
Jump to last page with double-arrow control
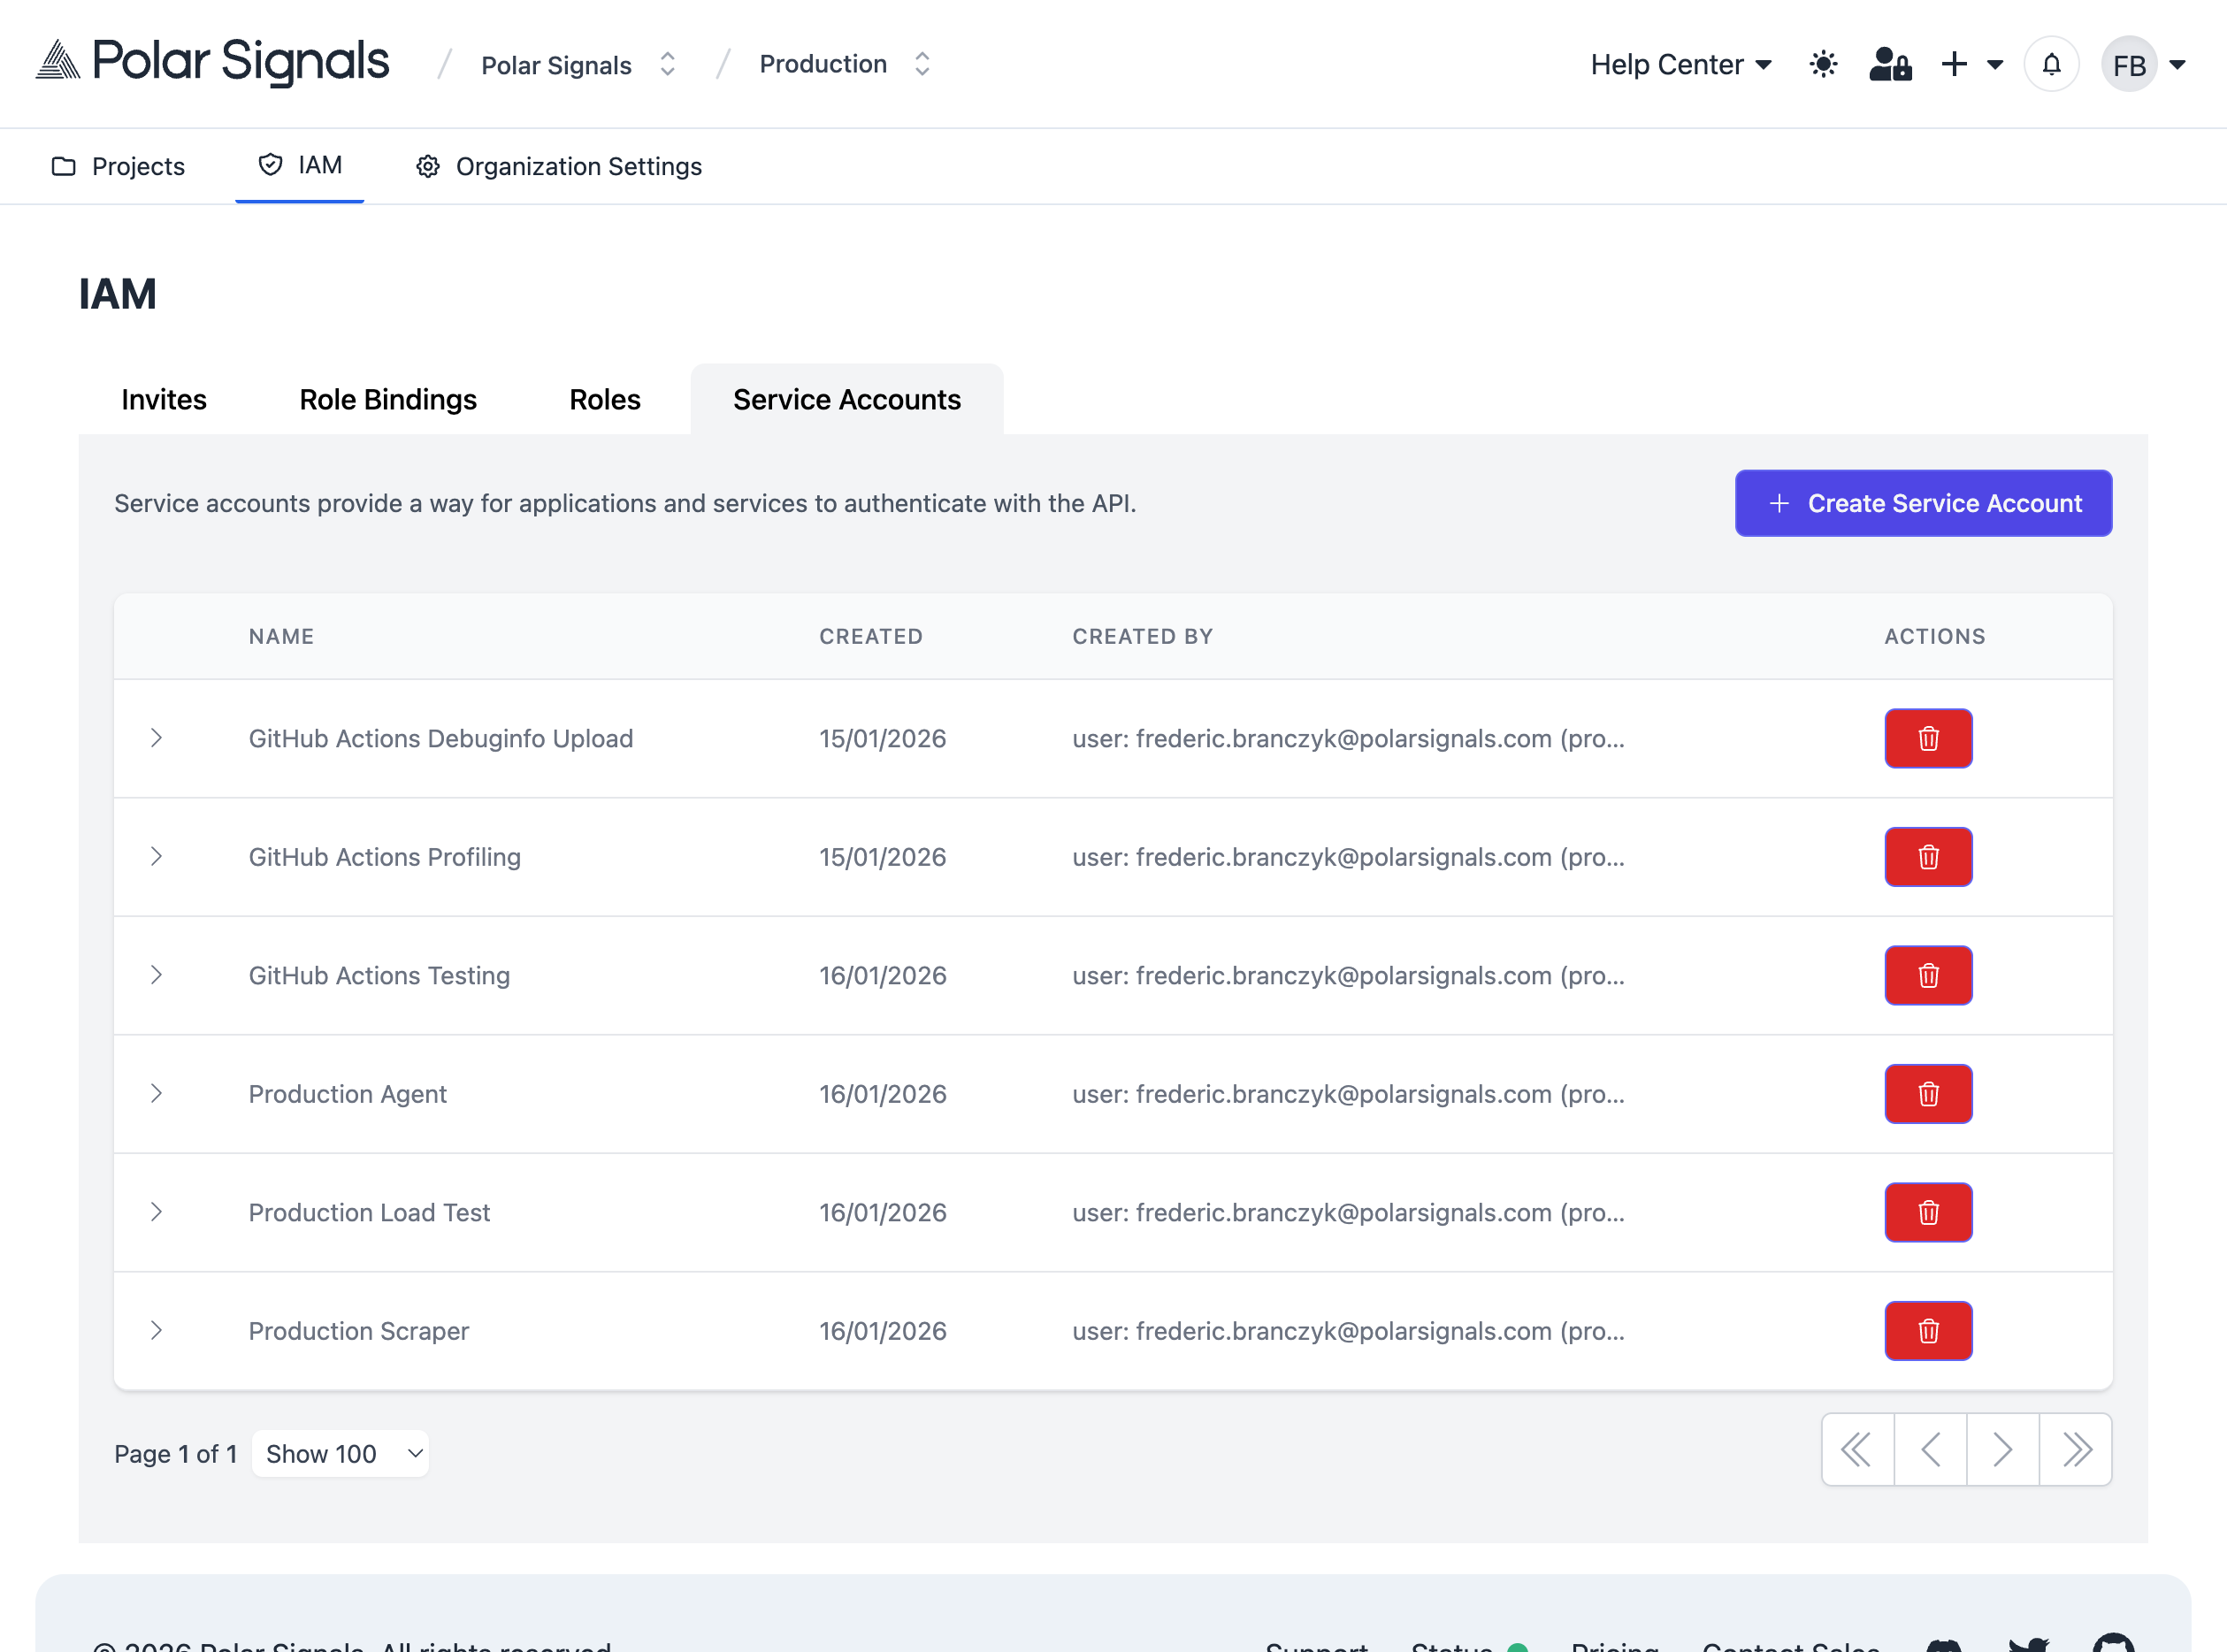click(x=2074, y=1449)
